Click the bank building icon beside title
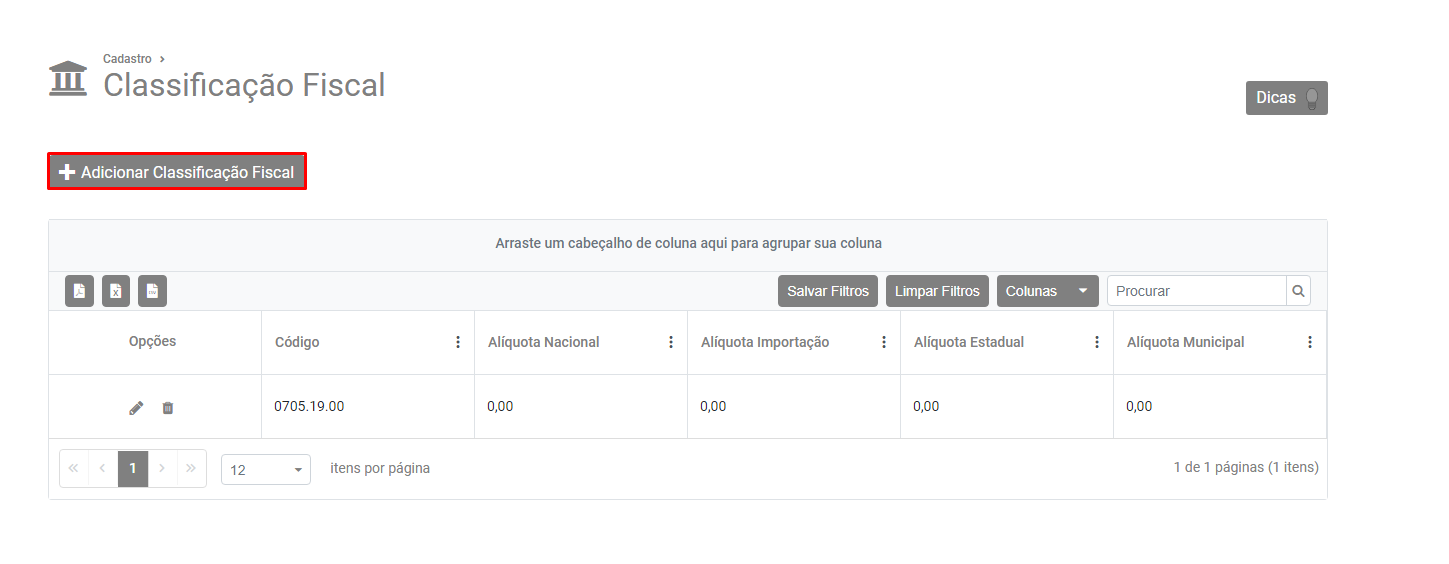Image resolution: width=1449 pixels, height=564 pixels. [68, 79]
